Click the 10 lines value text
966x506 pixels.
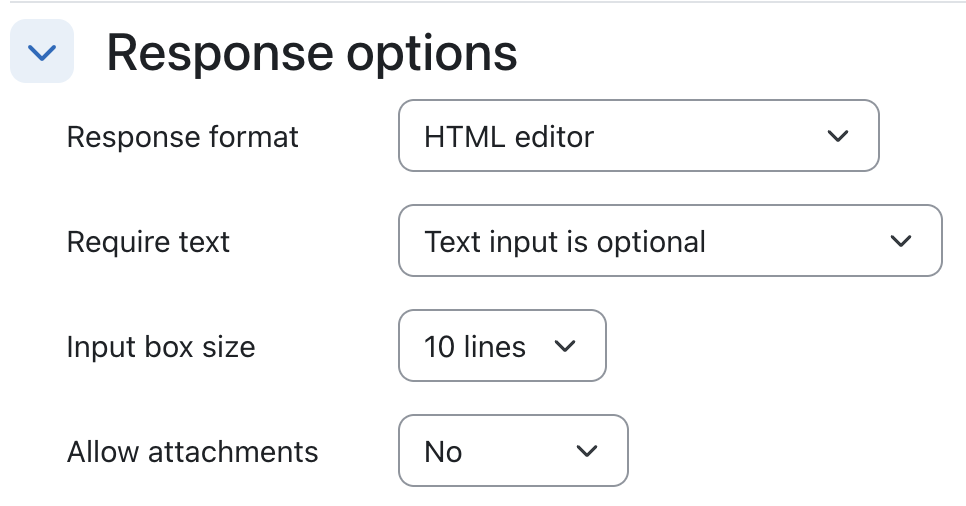tap(475, 346)
